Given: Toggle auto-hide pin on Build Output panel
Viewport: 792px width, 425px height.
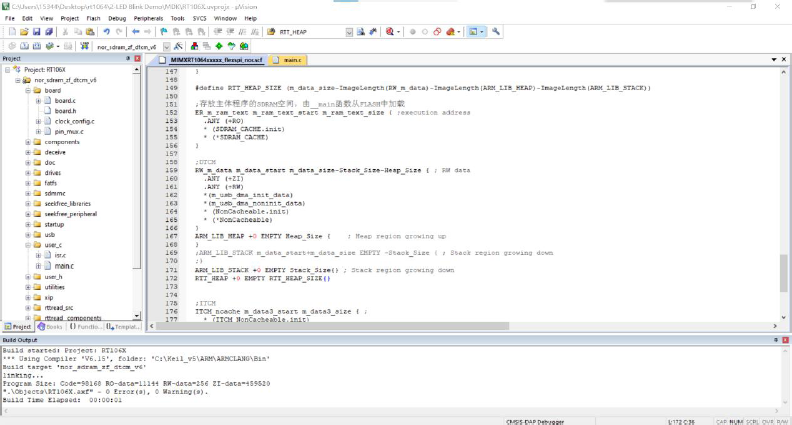Looking at the screenshot, I should coord(776,340).
